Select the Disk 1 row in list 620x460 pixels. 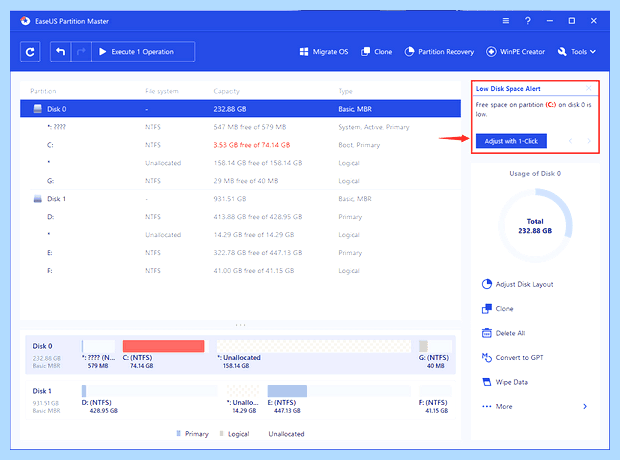pyautogui.click(x=240, y=199)
